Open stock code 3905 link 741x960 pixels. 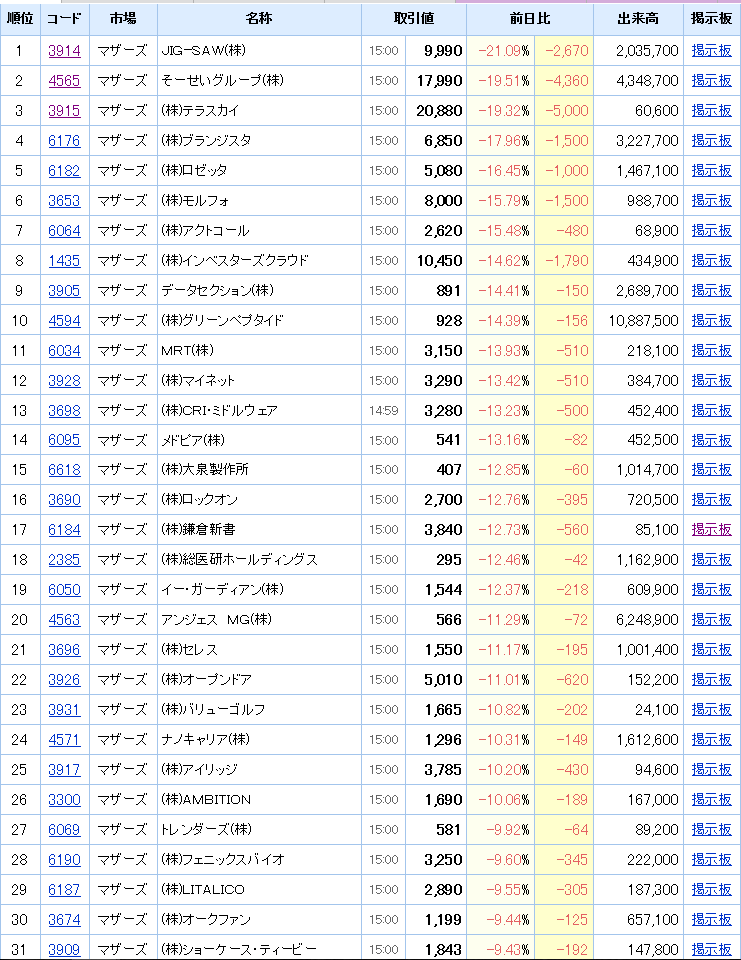(x=64, y=291)
